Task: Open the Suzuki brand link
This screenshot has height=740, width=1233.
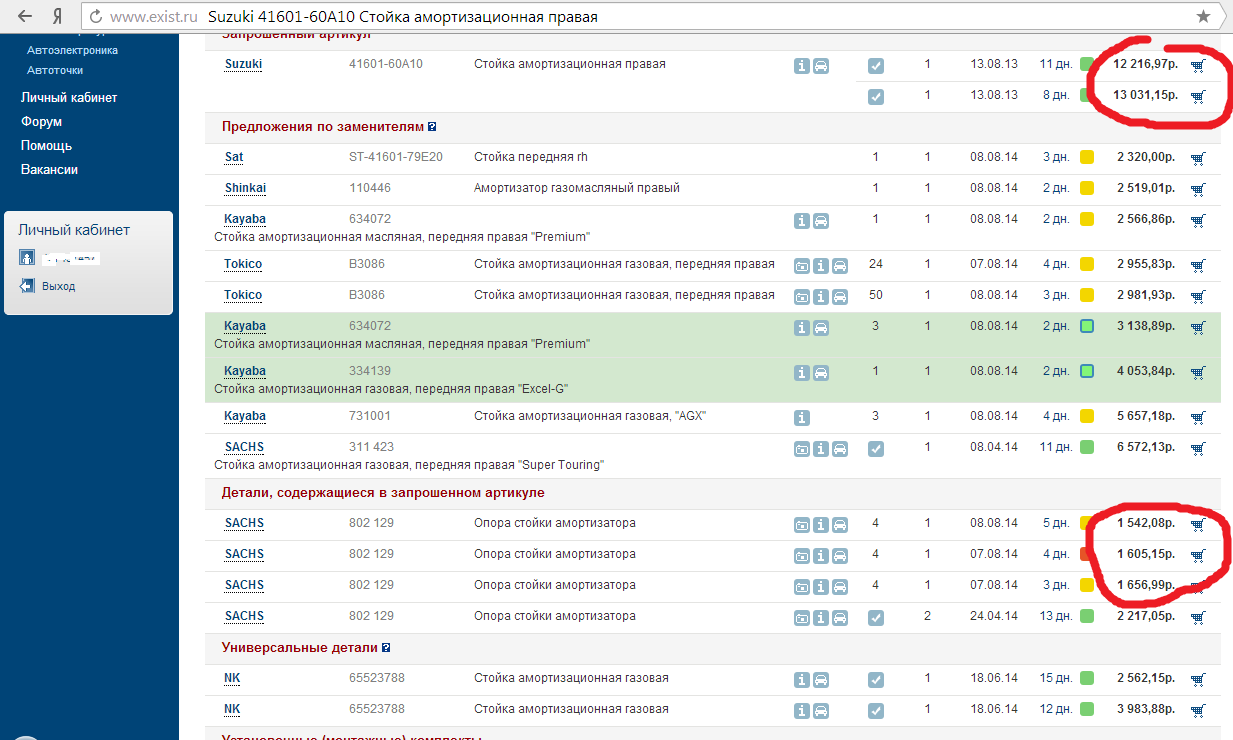Action: [x=243, y=64]
